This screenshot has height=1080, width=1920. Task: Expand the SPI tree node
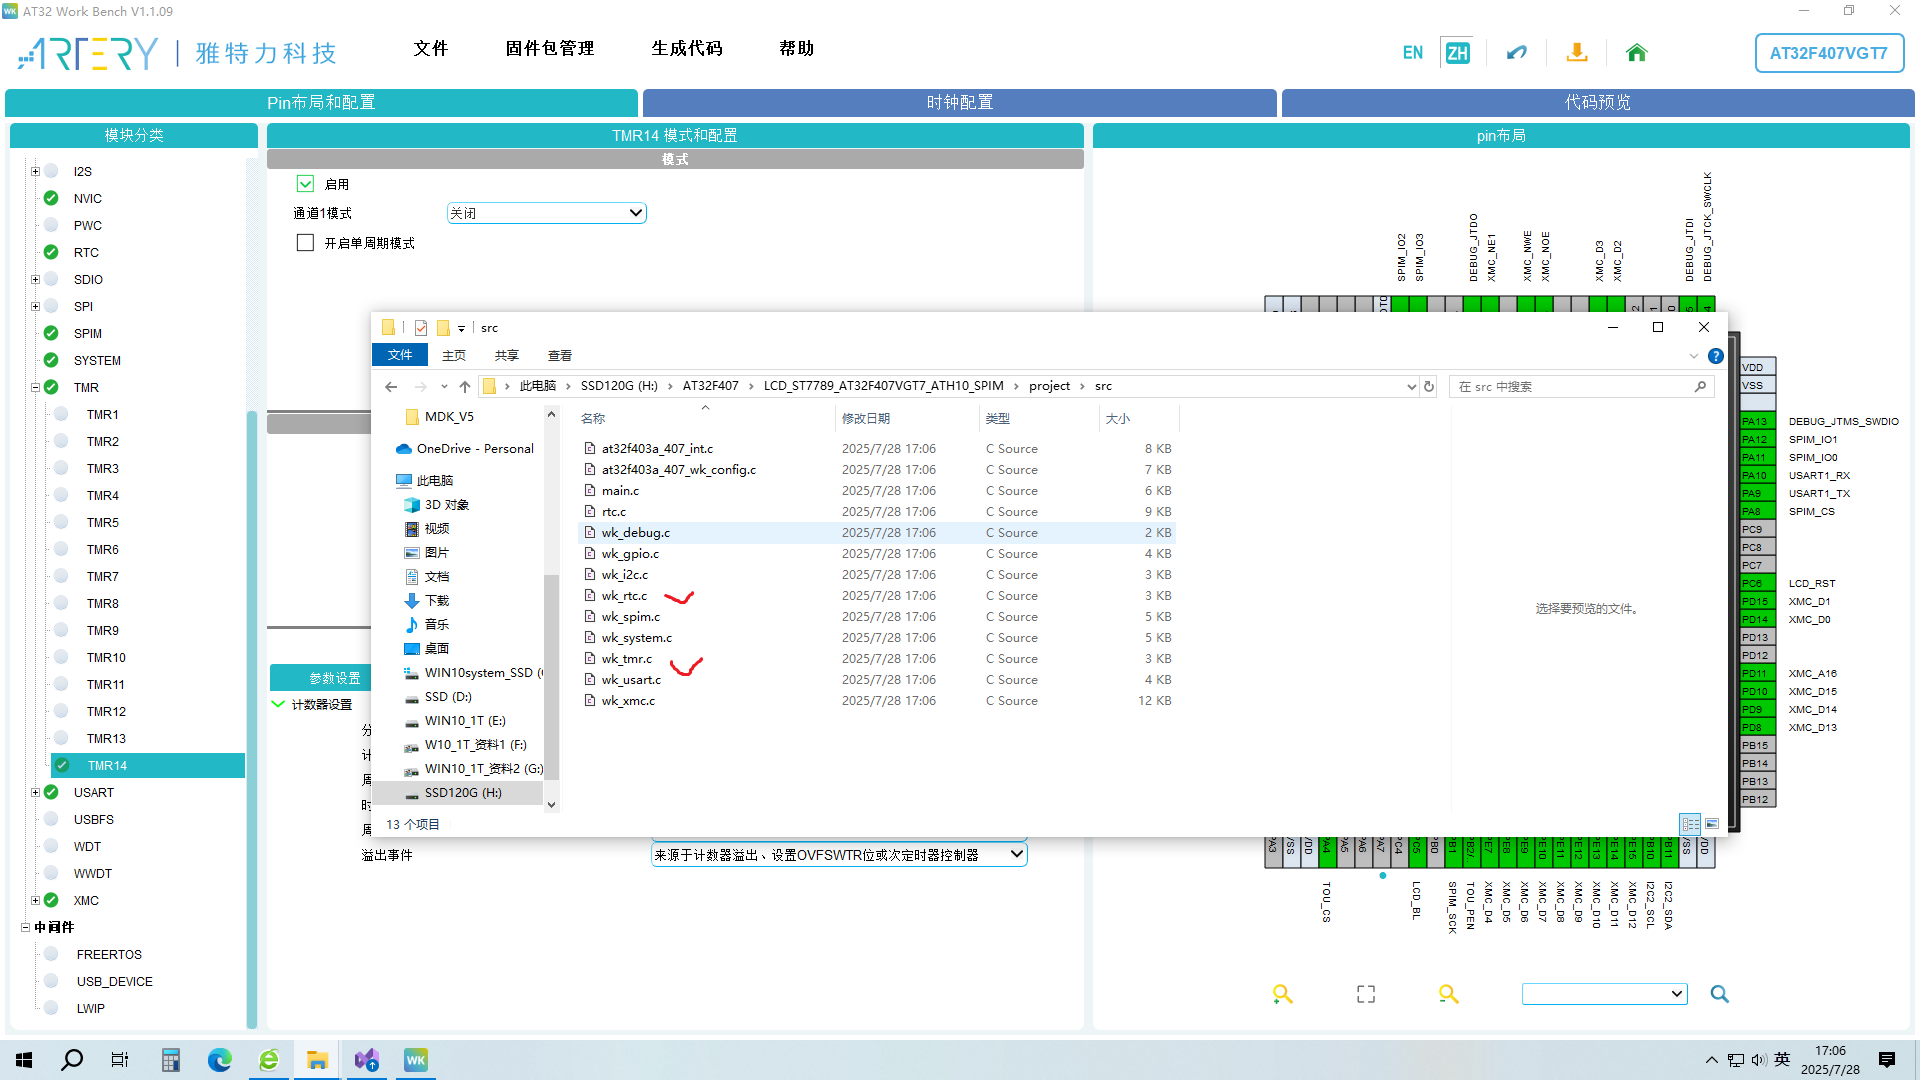[x=35, y=306]
